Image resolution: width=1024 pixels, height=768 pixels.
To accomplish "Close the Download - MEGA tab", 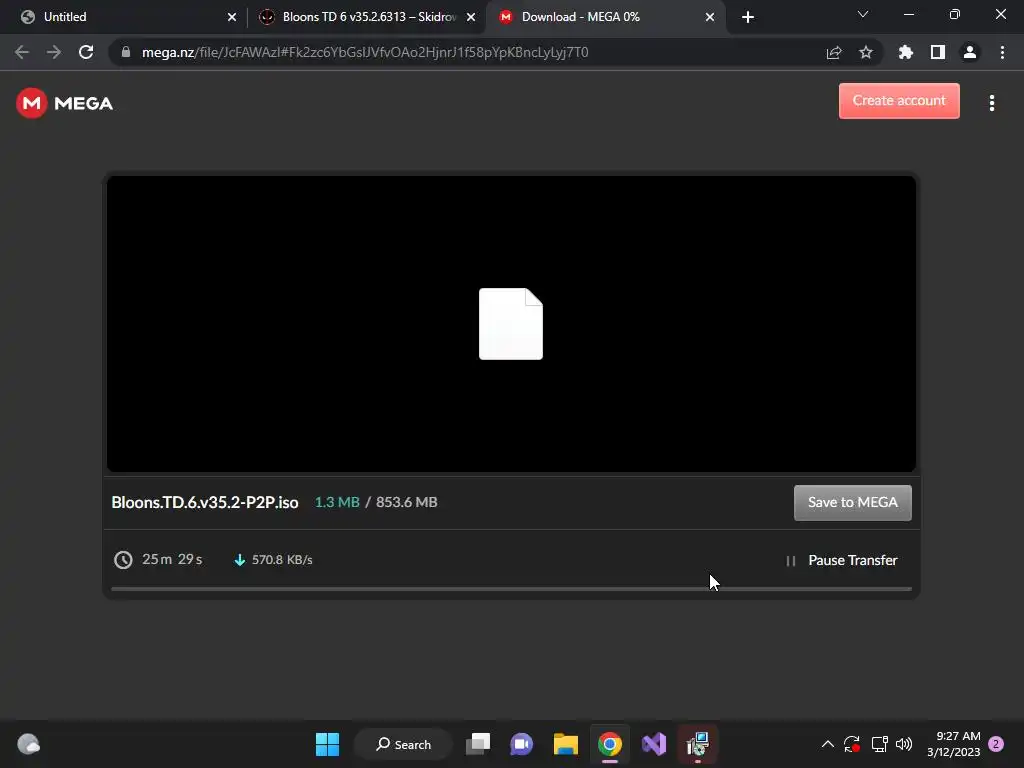I will [x=710, y=17].
